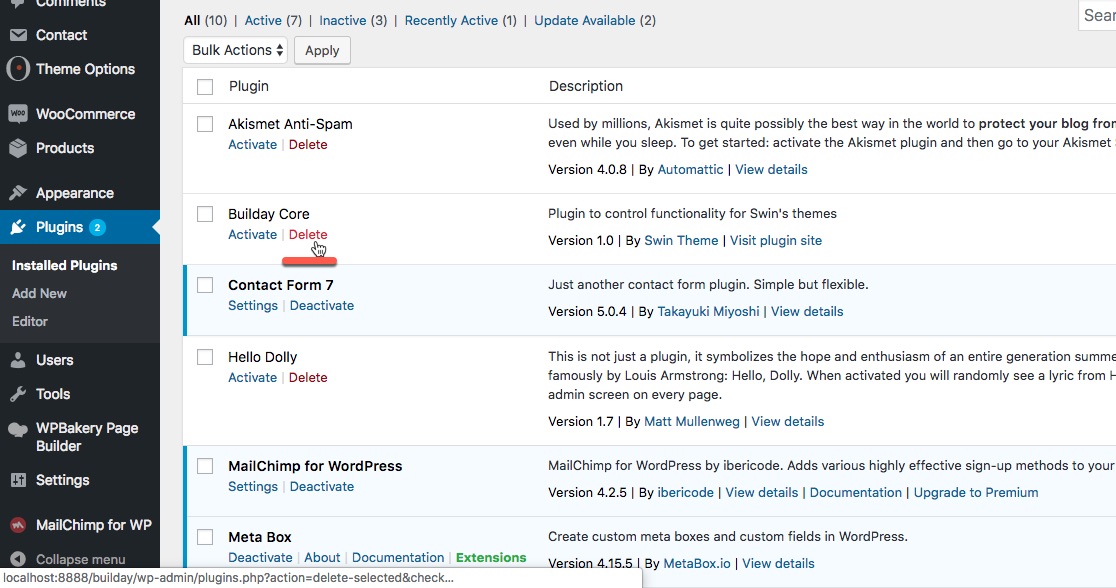The height and width of the screenshot is (588, 1116).
Task: Open Meta Box About link
Action: (x=322, y=557)
